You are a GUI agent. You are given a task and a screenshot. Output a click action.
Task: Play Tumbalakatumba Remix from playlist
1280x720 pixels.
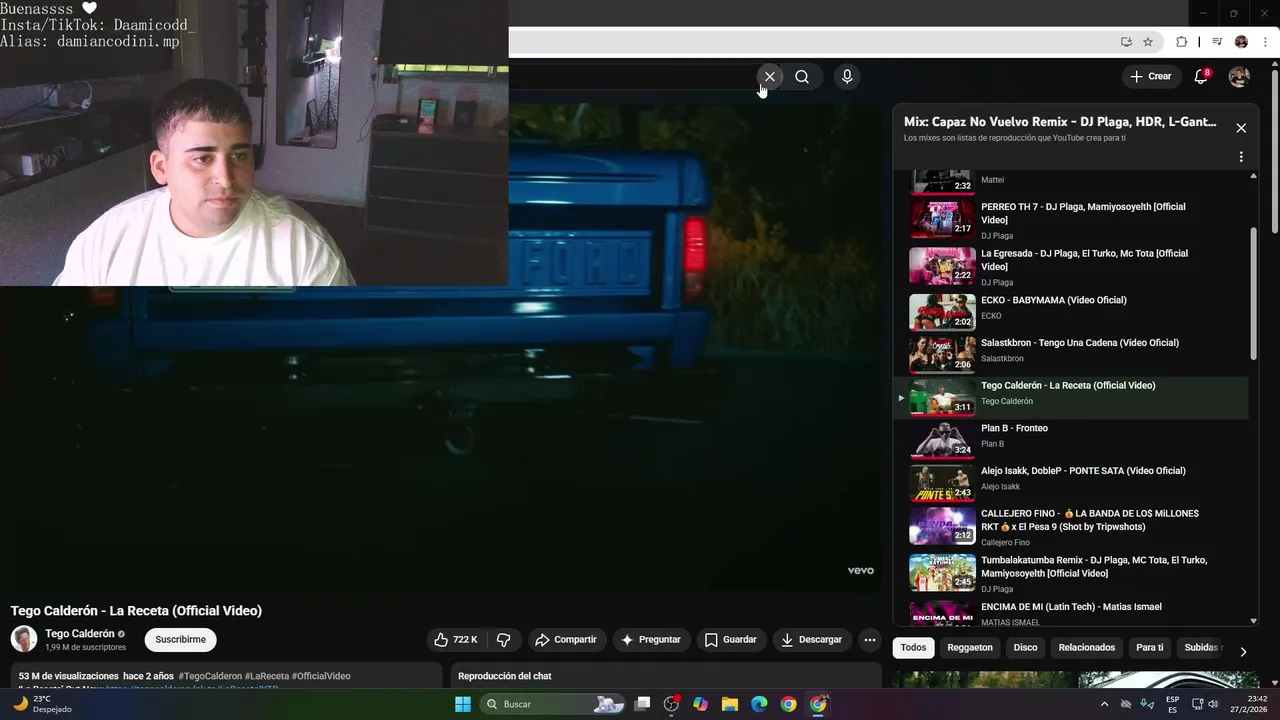1070,574
